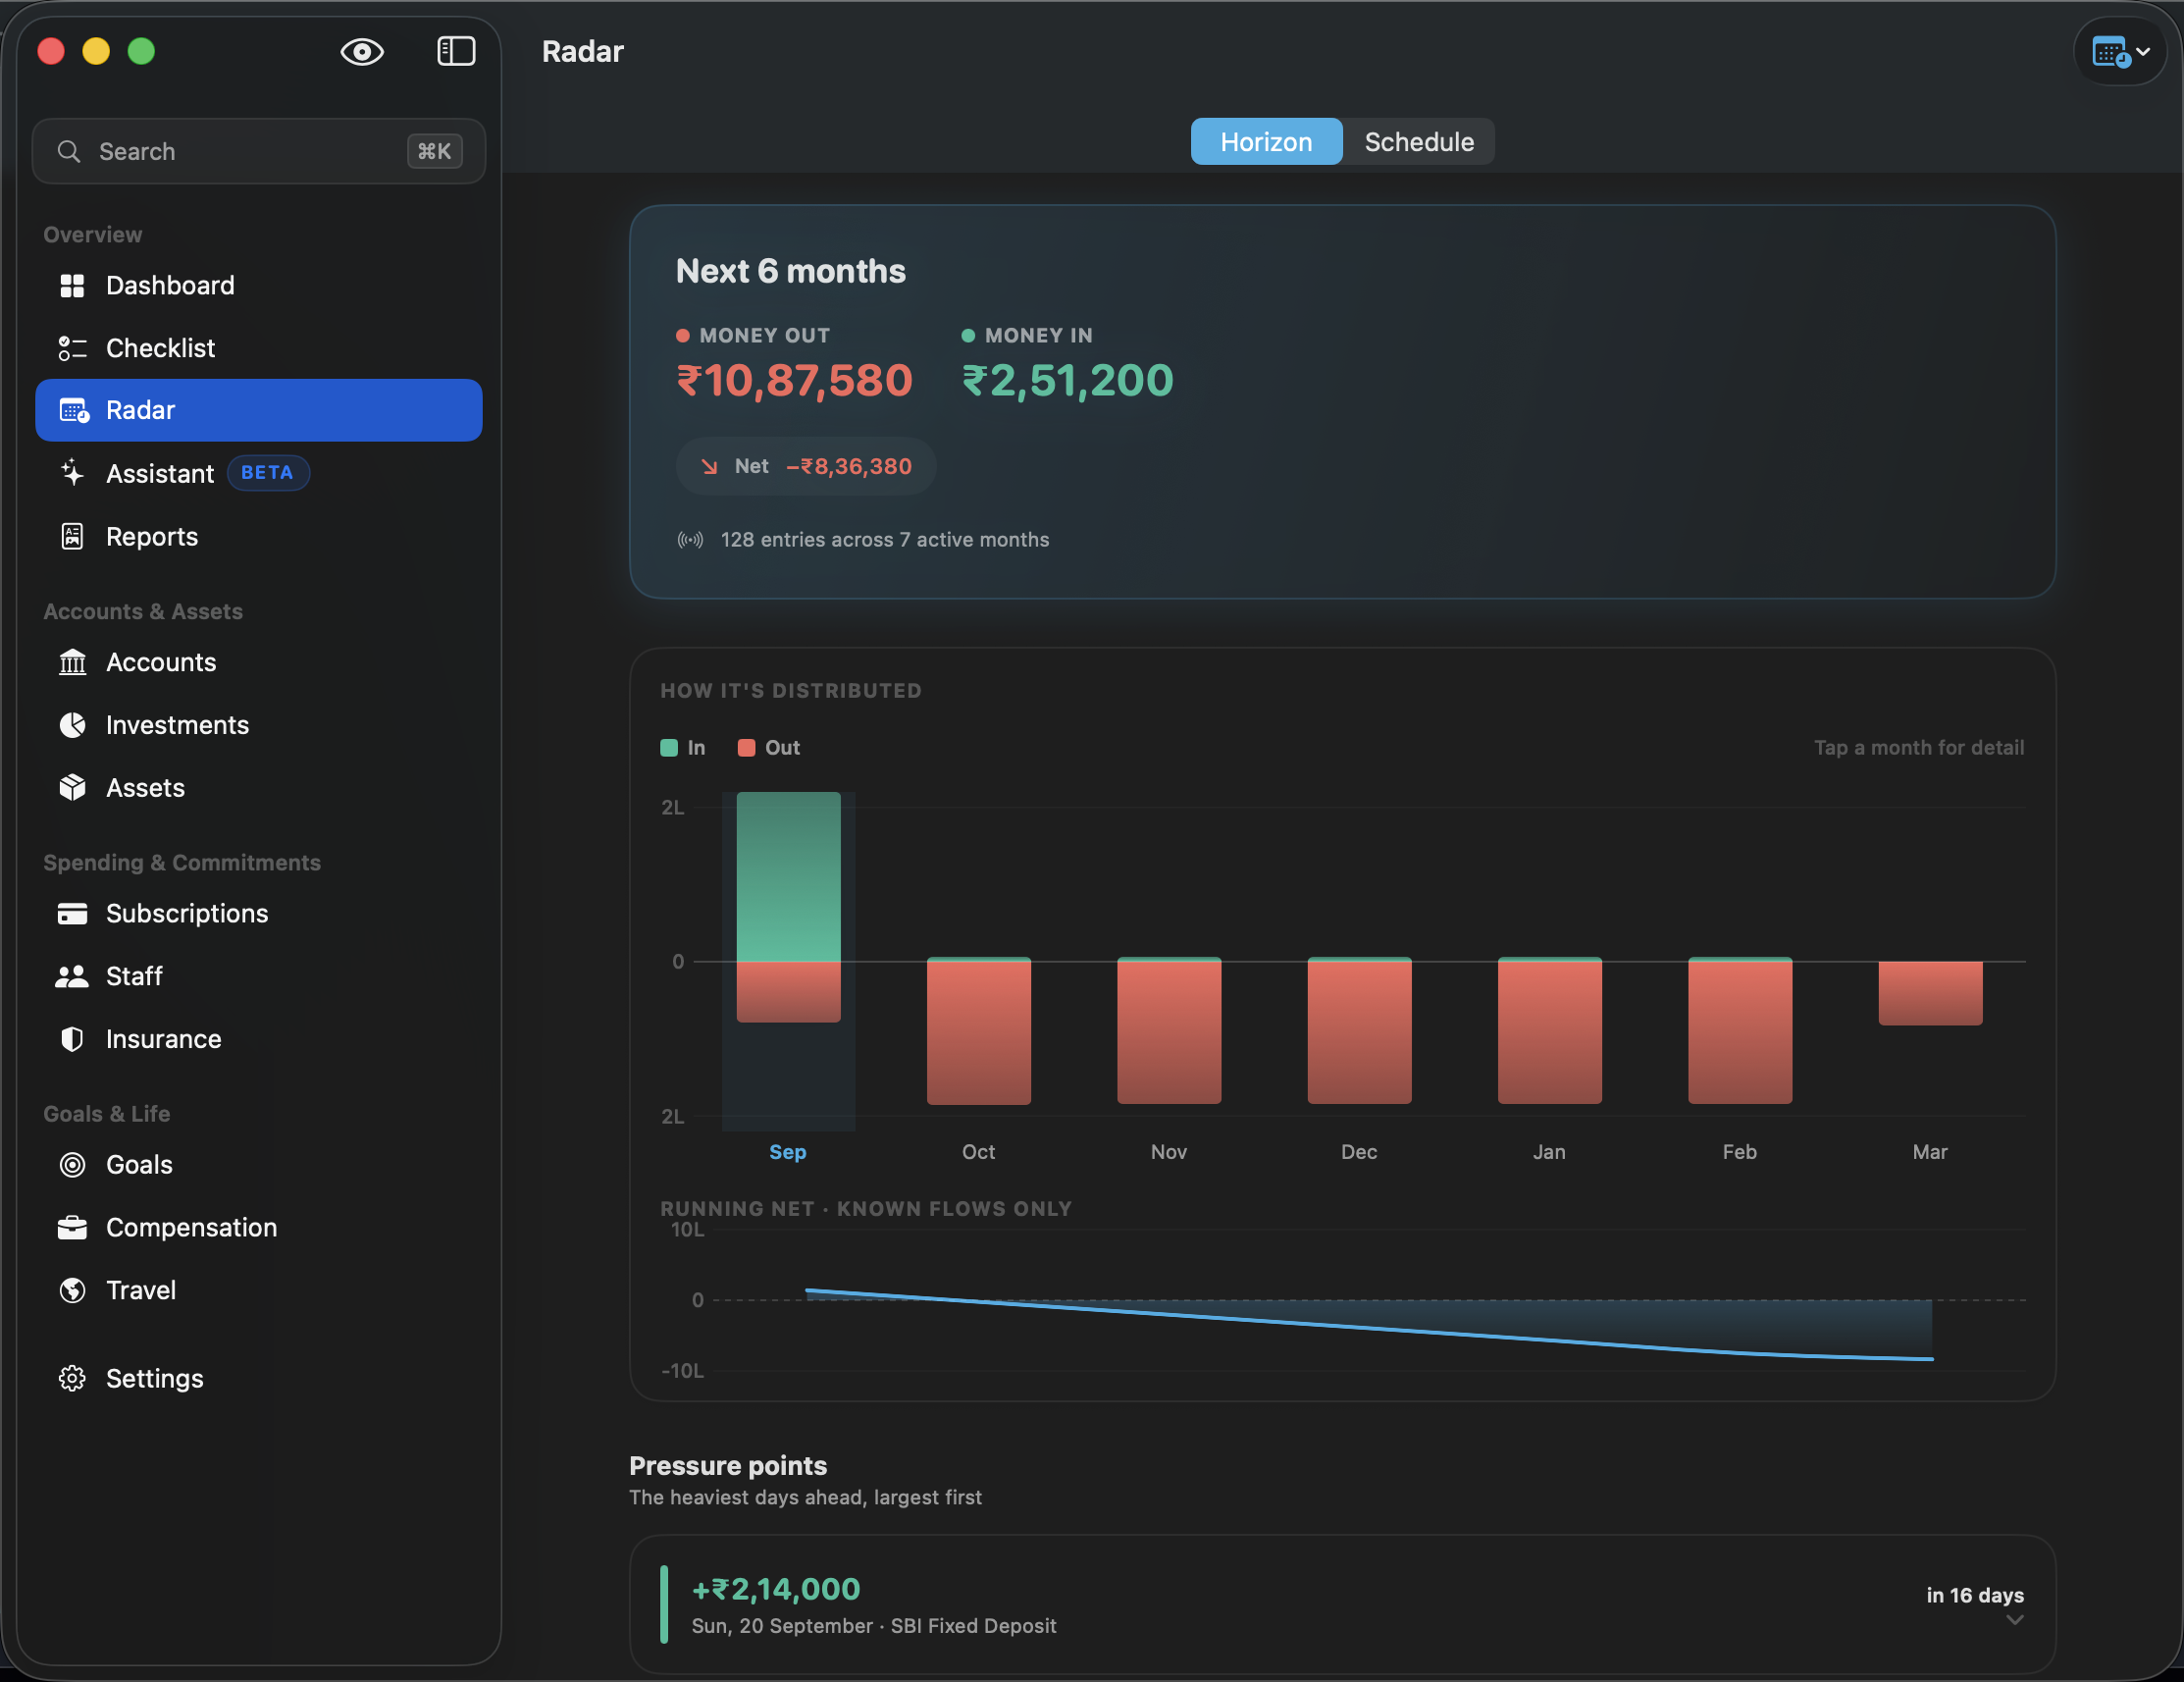The width and height of the screenshot is (2184, 1682).
Task: Click the ₹2,51,200 money in value
Action: 1067,380
